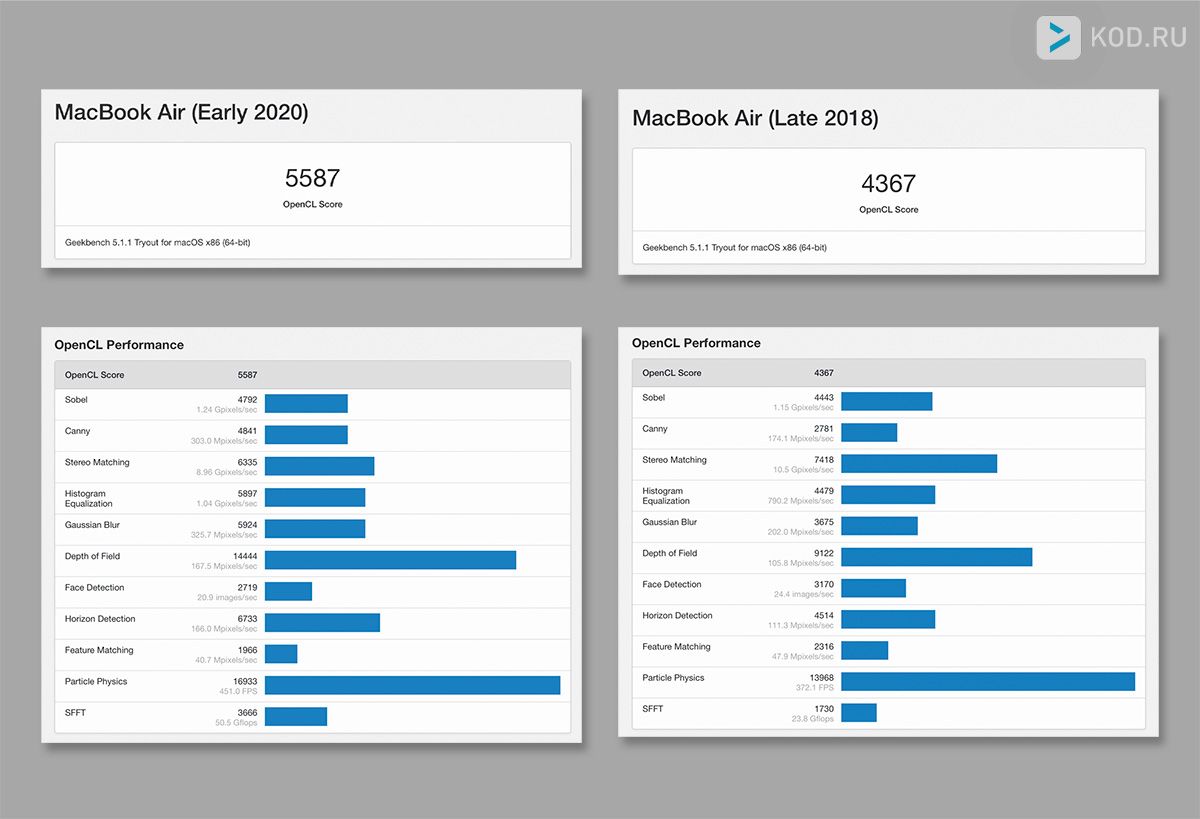Click the "303.0 Mpixels/sec" rate value

point(225,441)
